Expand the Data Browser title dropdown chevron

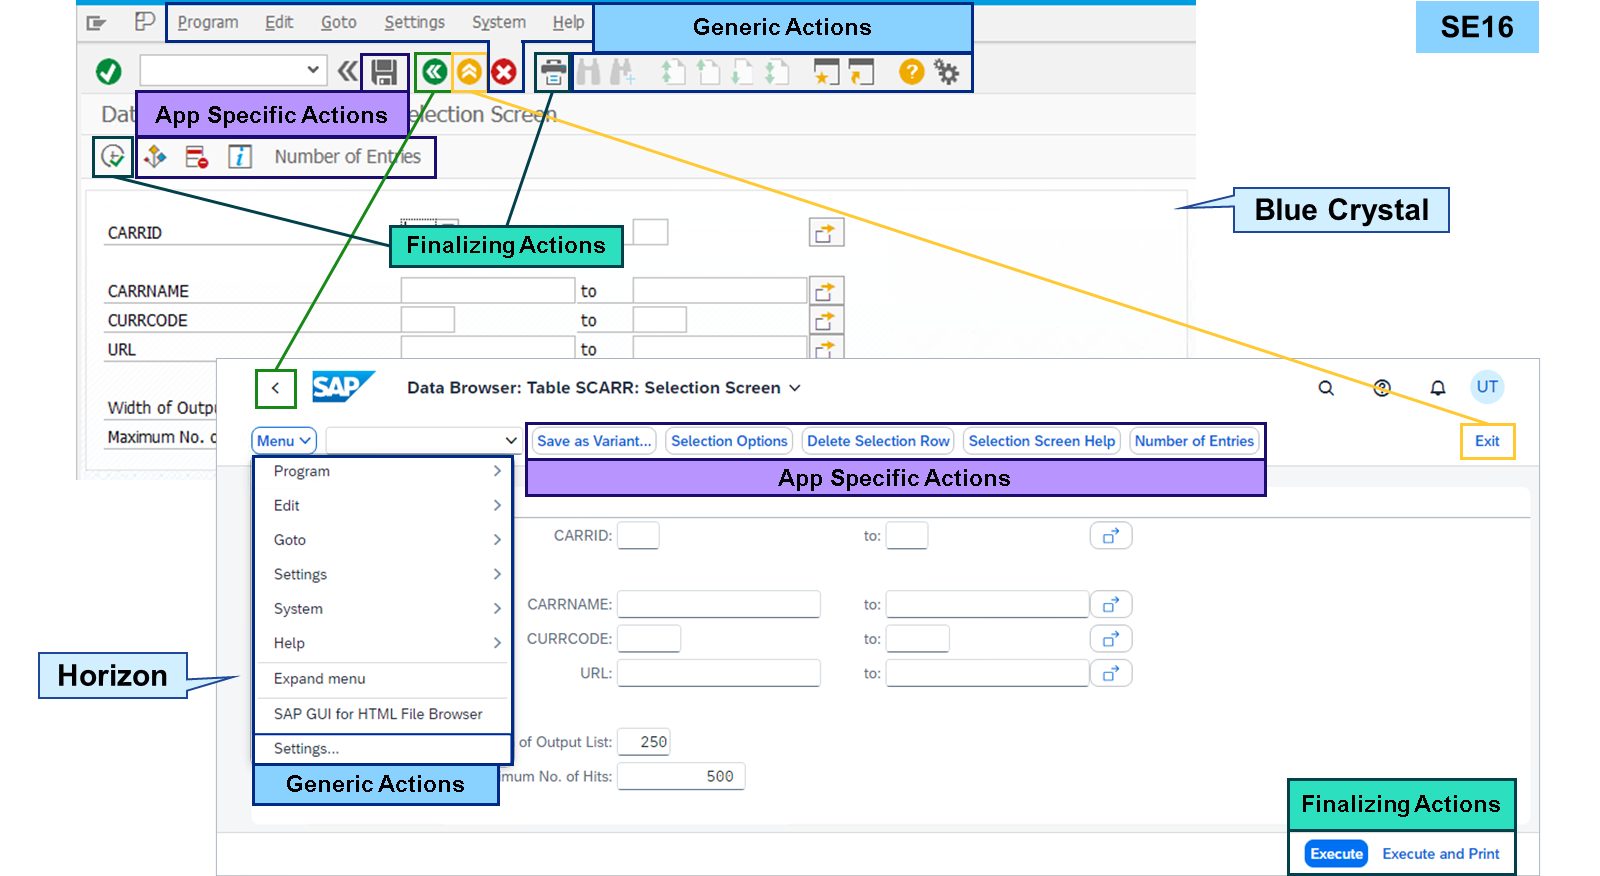tap(795, 388)
